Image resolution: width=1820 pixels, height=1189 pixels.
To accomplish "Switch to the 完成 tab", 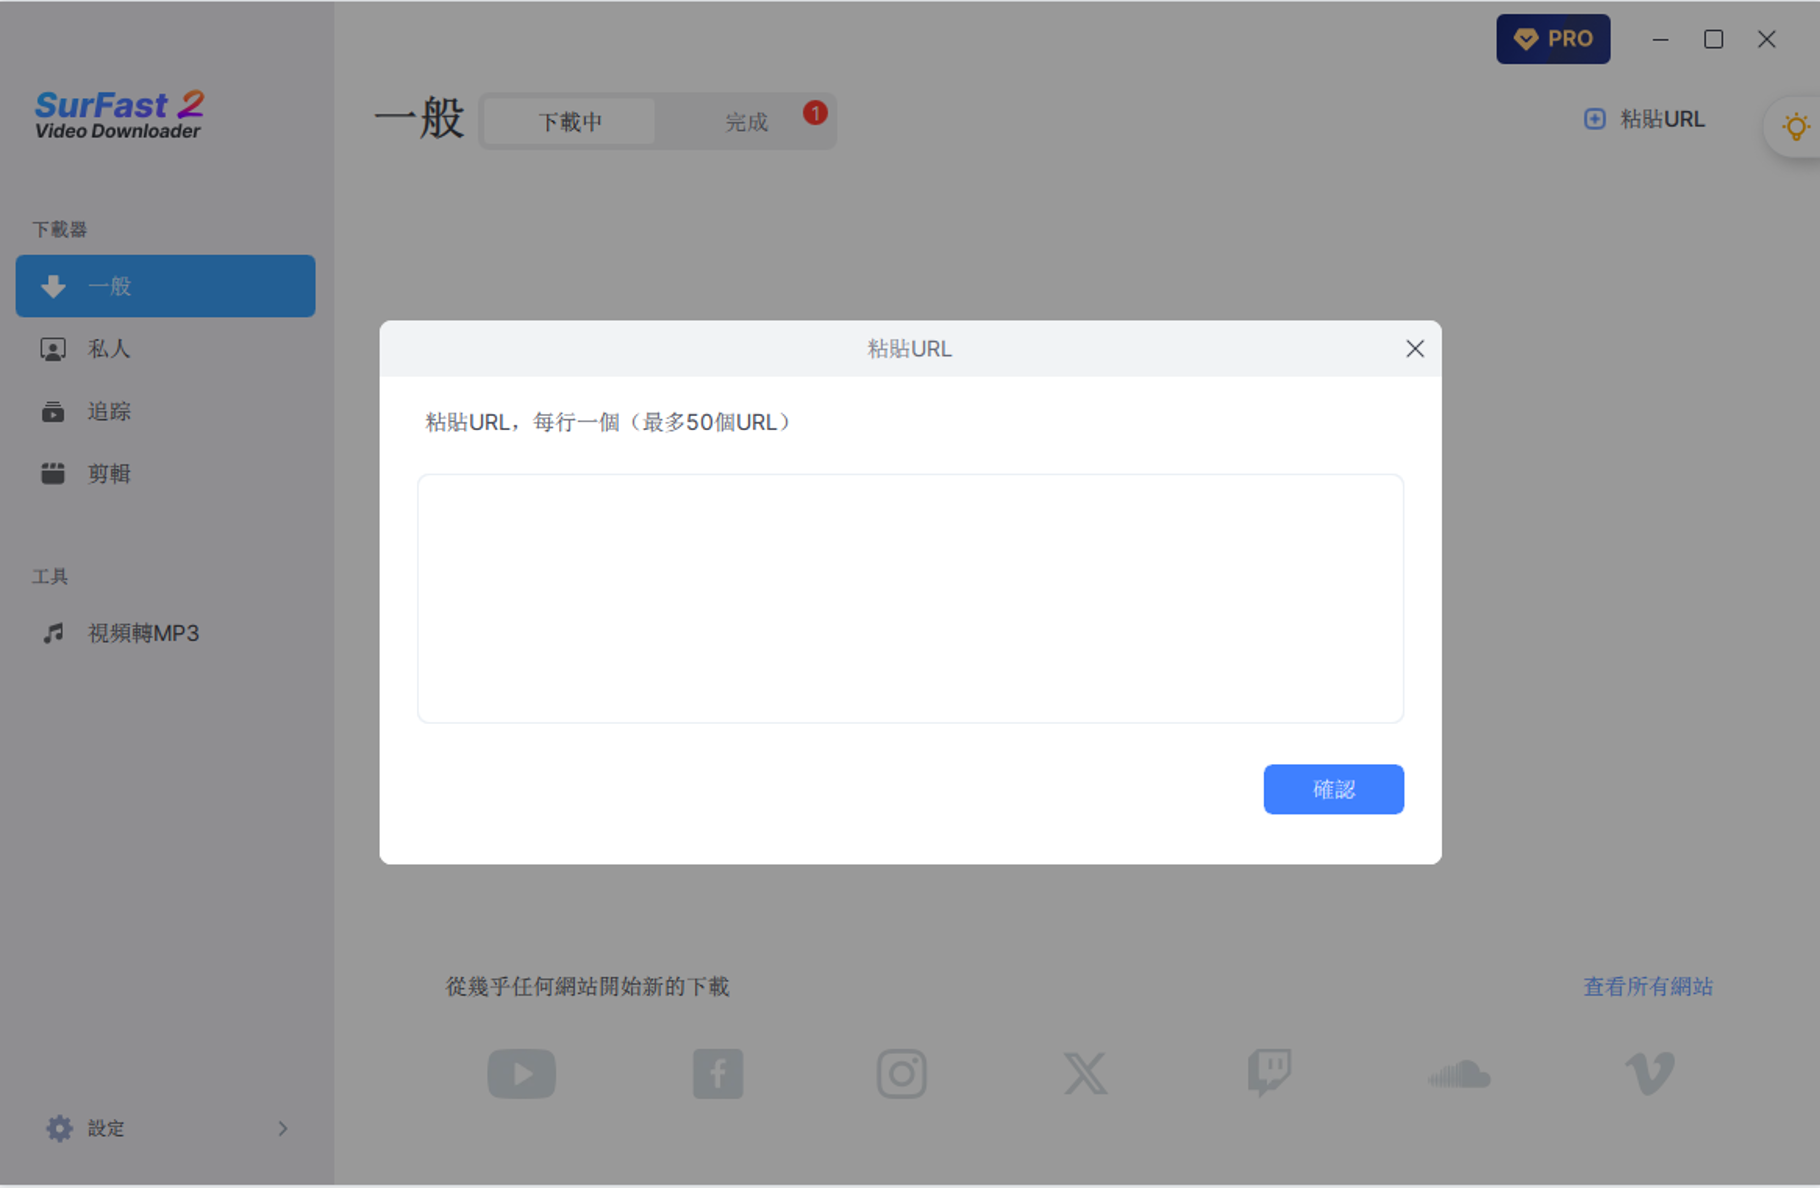I will (746, 122).
